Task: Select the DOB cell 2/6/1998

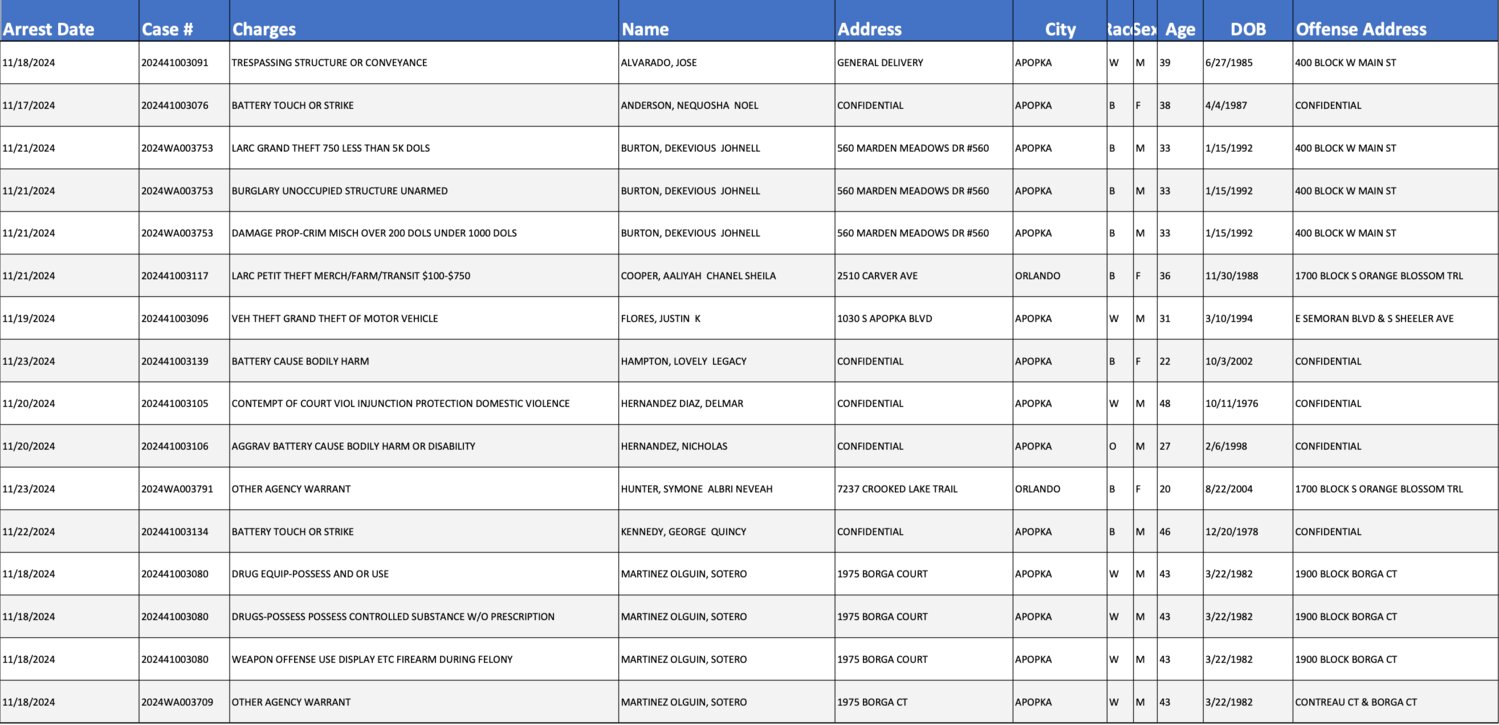Action: (1247, 446)
